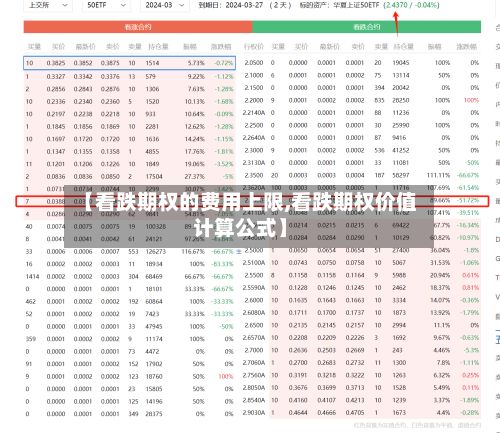
Task: Click put change value -66.67% in 2.3500 row
Action: tap(468, 175)
